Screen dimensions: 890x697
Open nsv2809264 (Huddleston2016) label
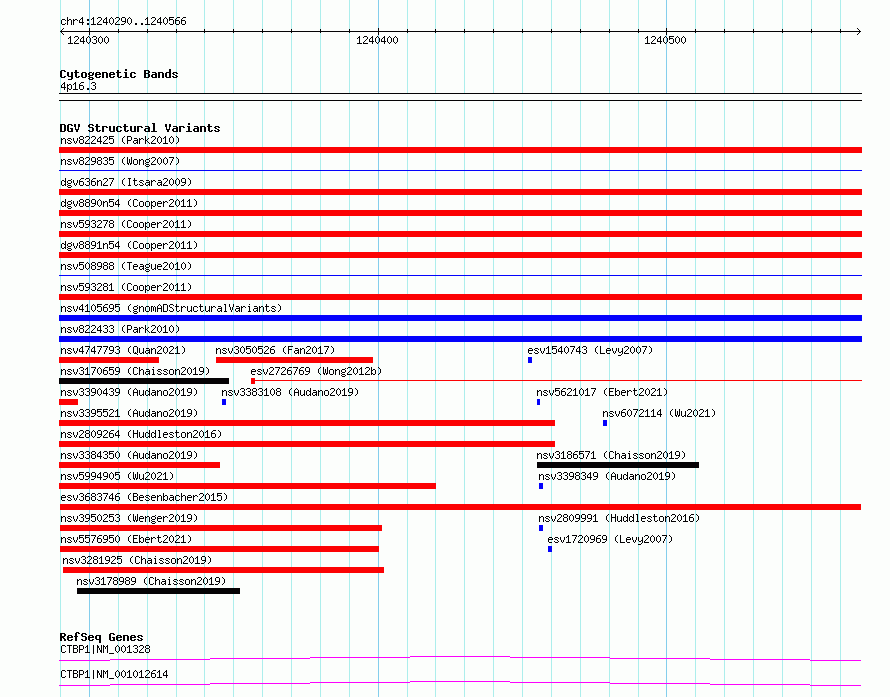(x=141, y=434)
